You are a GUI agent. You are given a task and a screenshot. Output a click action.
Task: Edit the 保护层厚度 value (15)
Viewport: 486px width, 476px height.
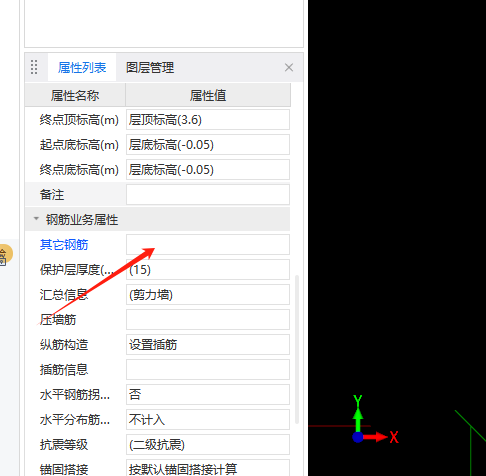[208, 270]
